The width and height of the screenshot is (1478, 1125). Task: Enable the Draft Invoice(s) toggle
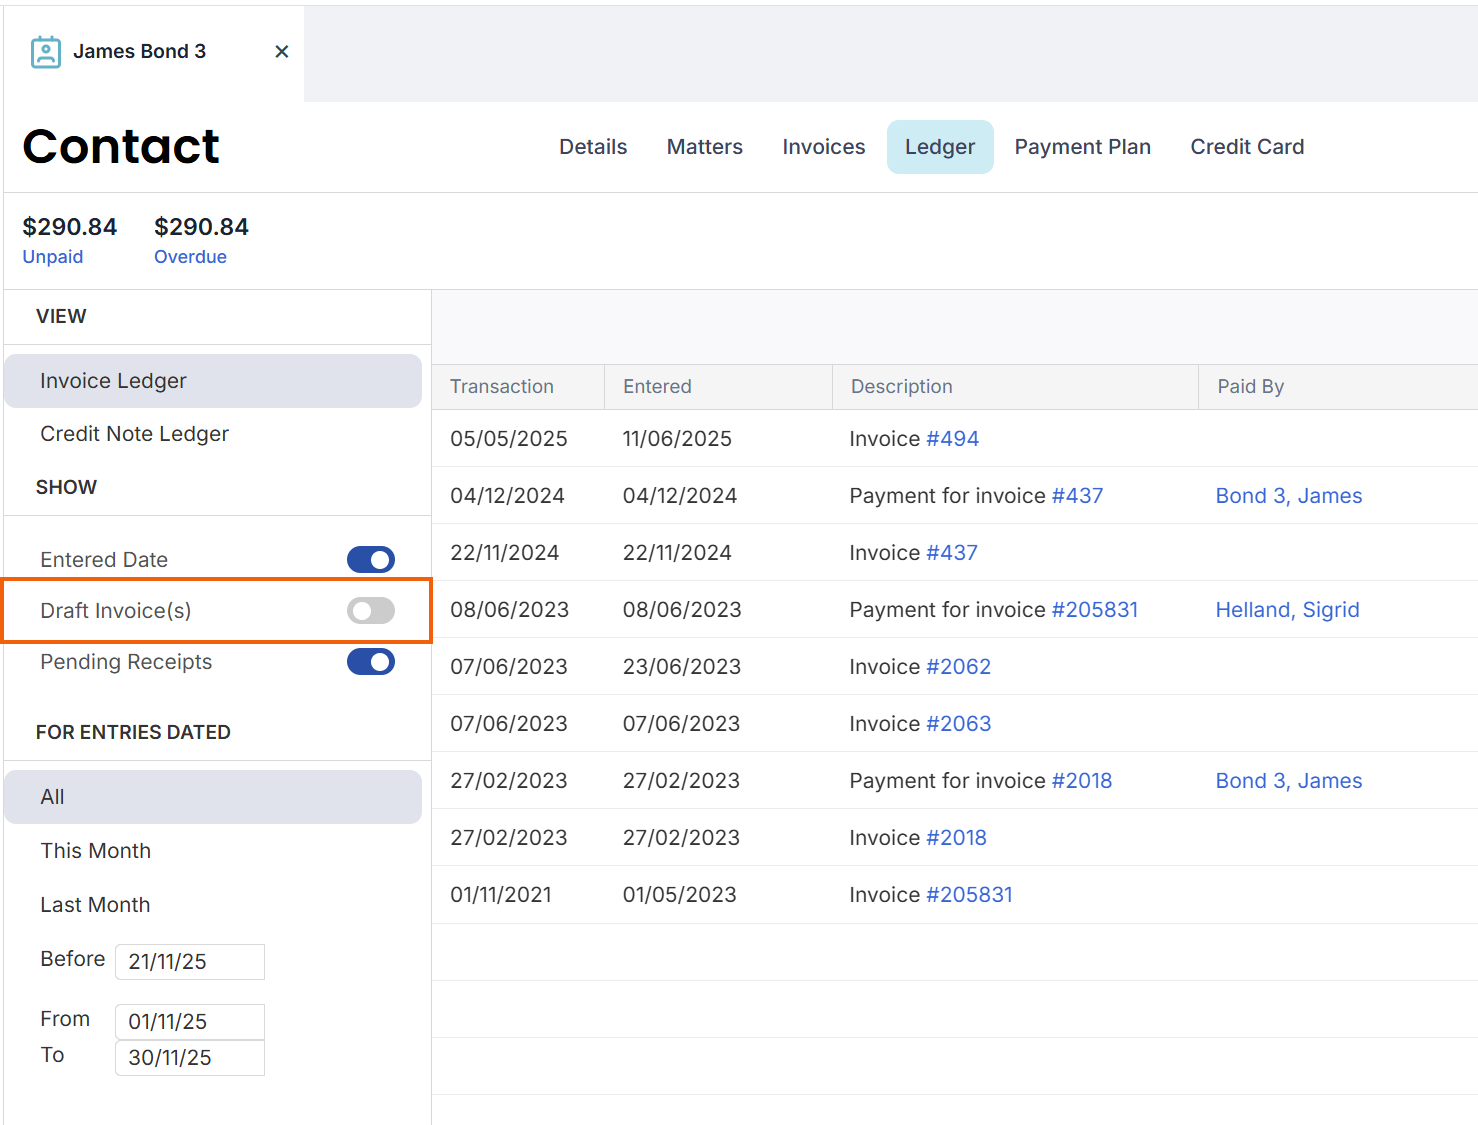point(370,611)
